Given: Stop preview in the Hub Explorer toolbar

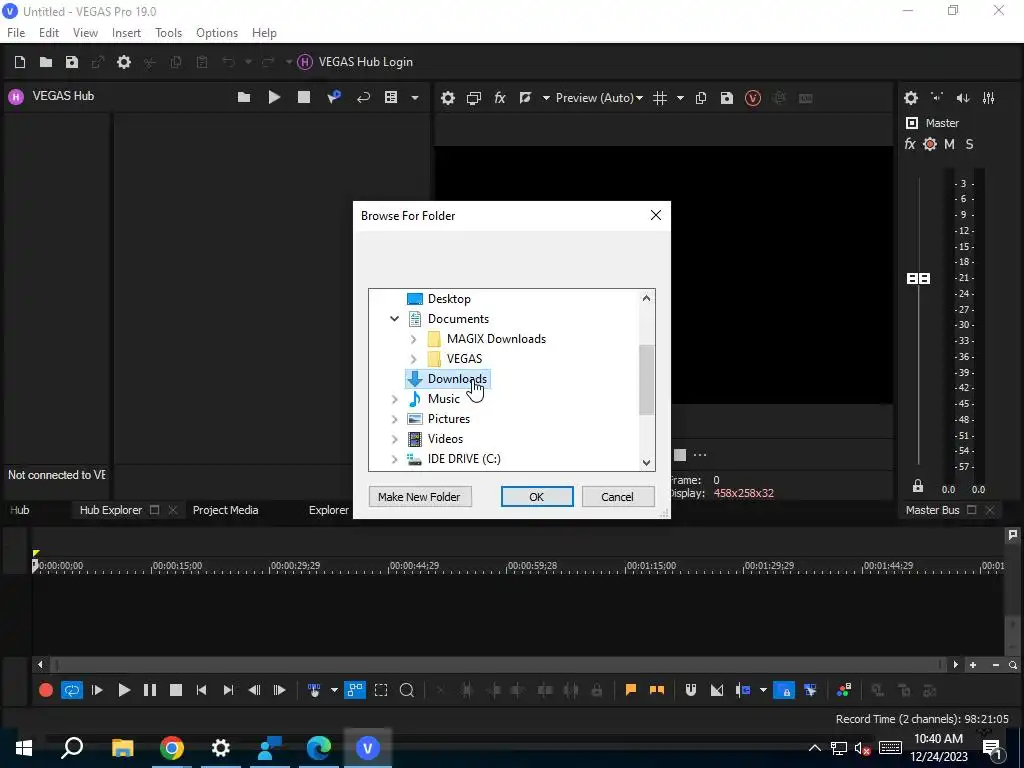Looking at the screenshot, I should 304,97.
